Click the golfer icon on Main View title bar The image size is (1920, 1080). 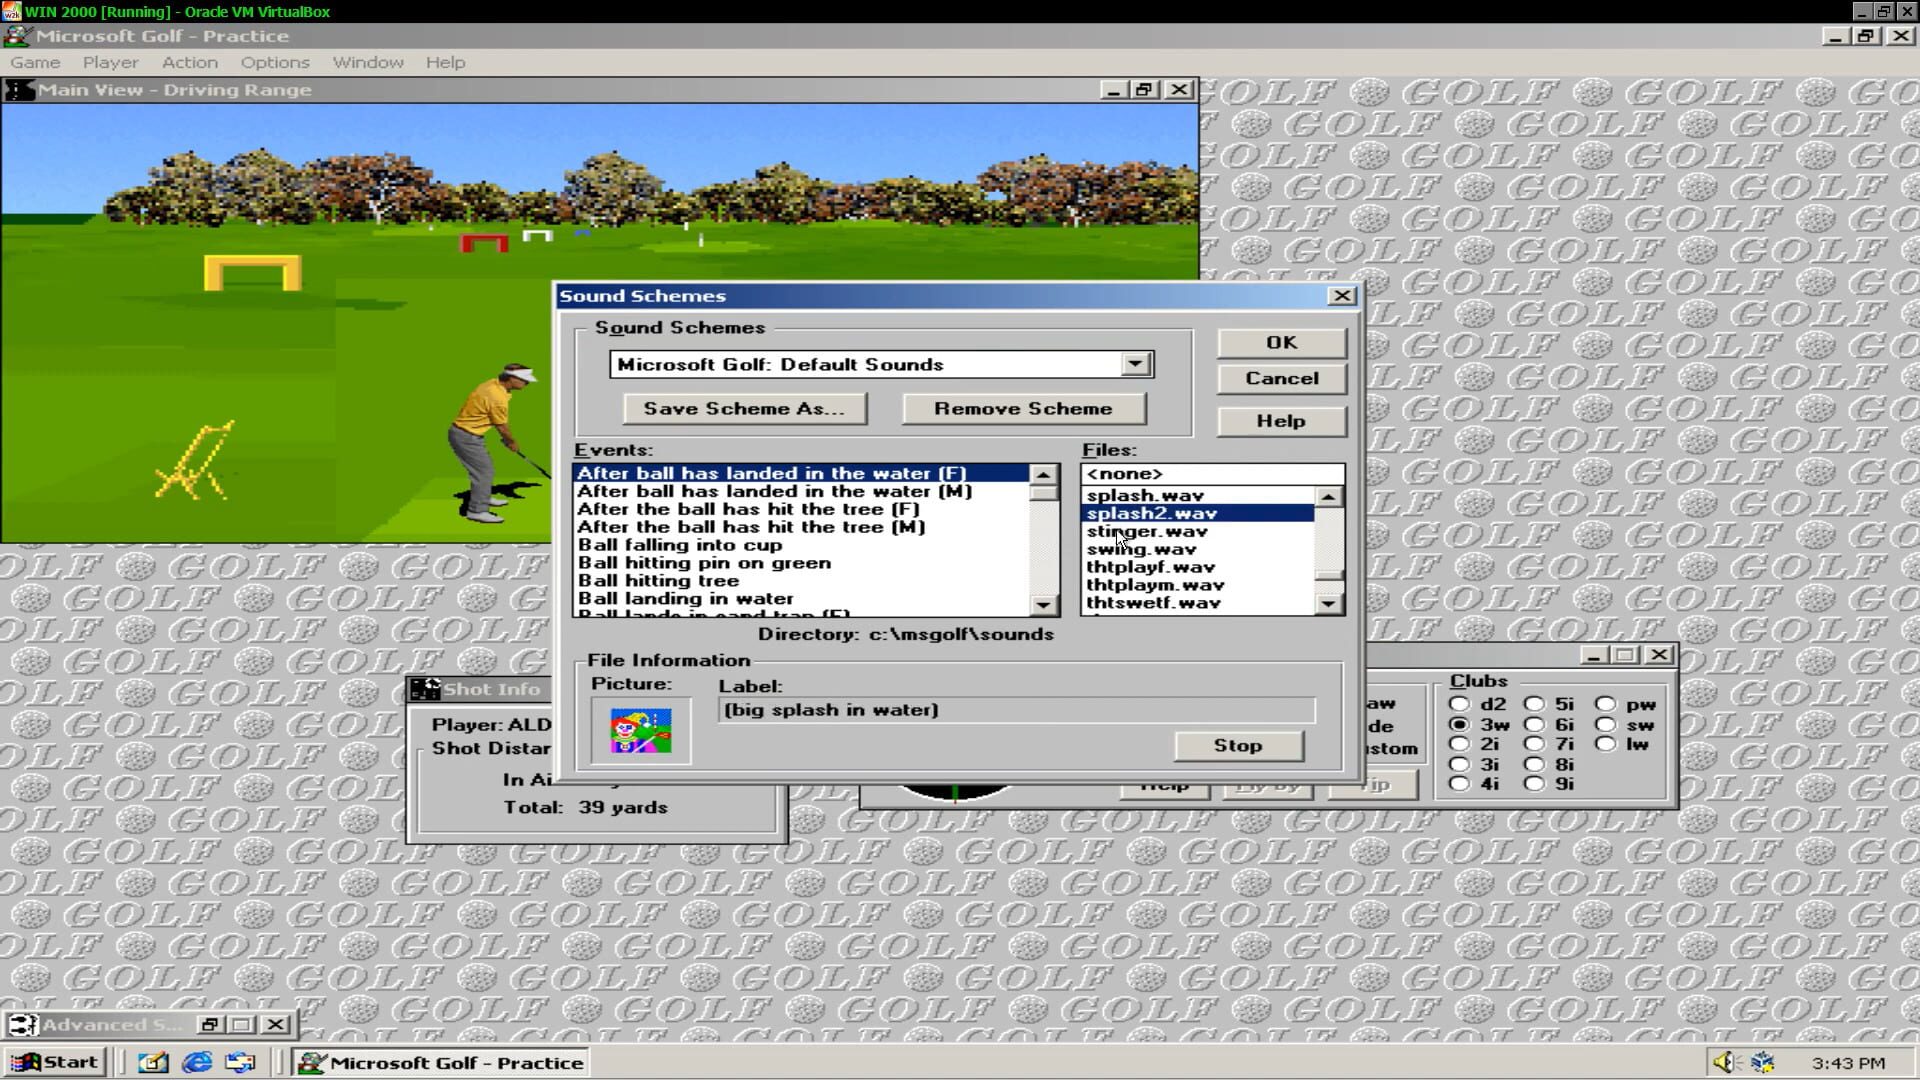coord(19,89)
